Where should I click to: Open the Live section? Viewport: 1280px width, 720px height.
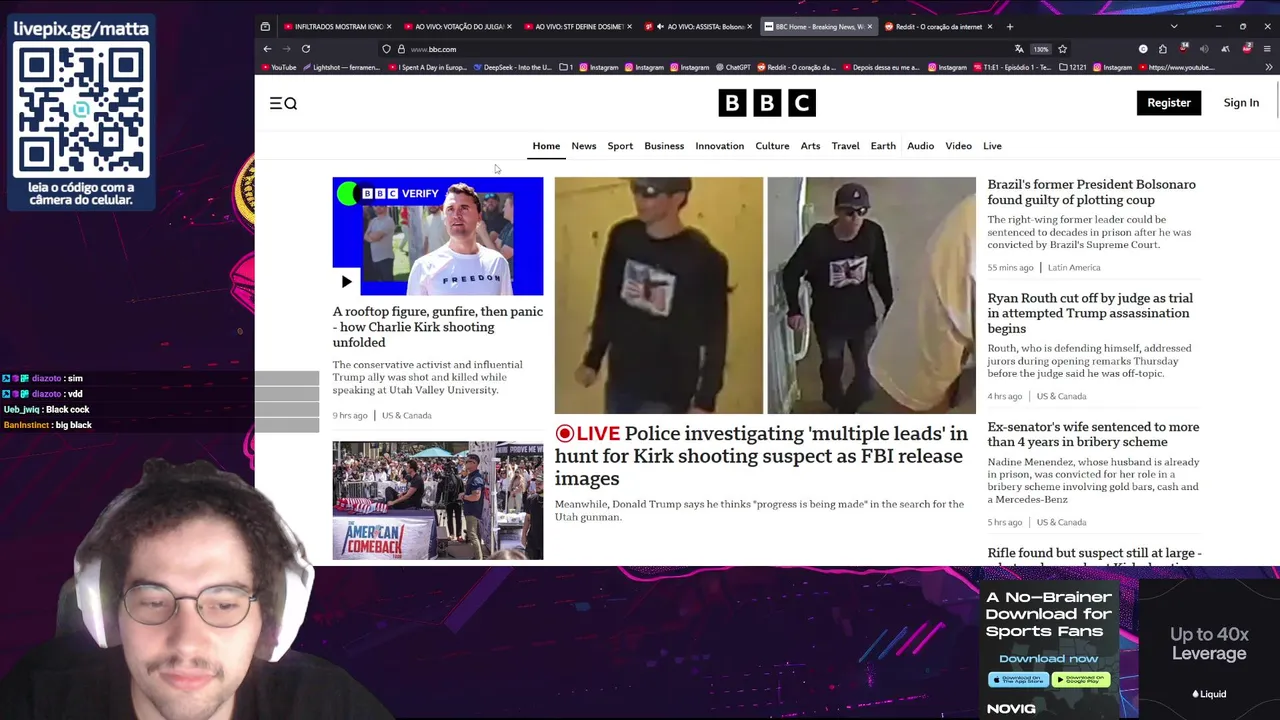click(992, 146)
